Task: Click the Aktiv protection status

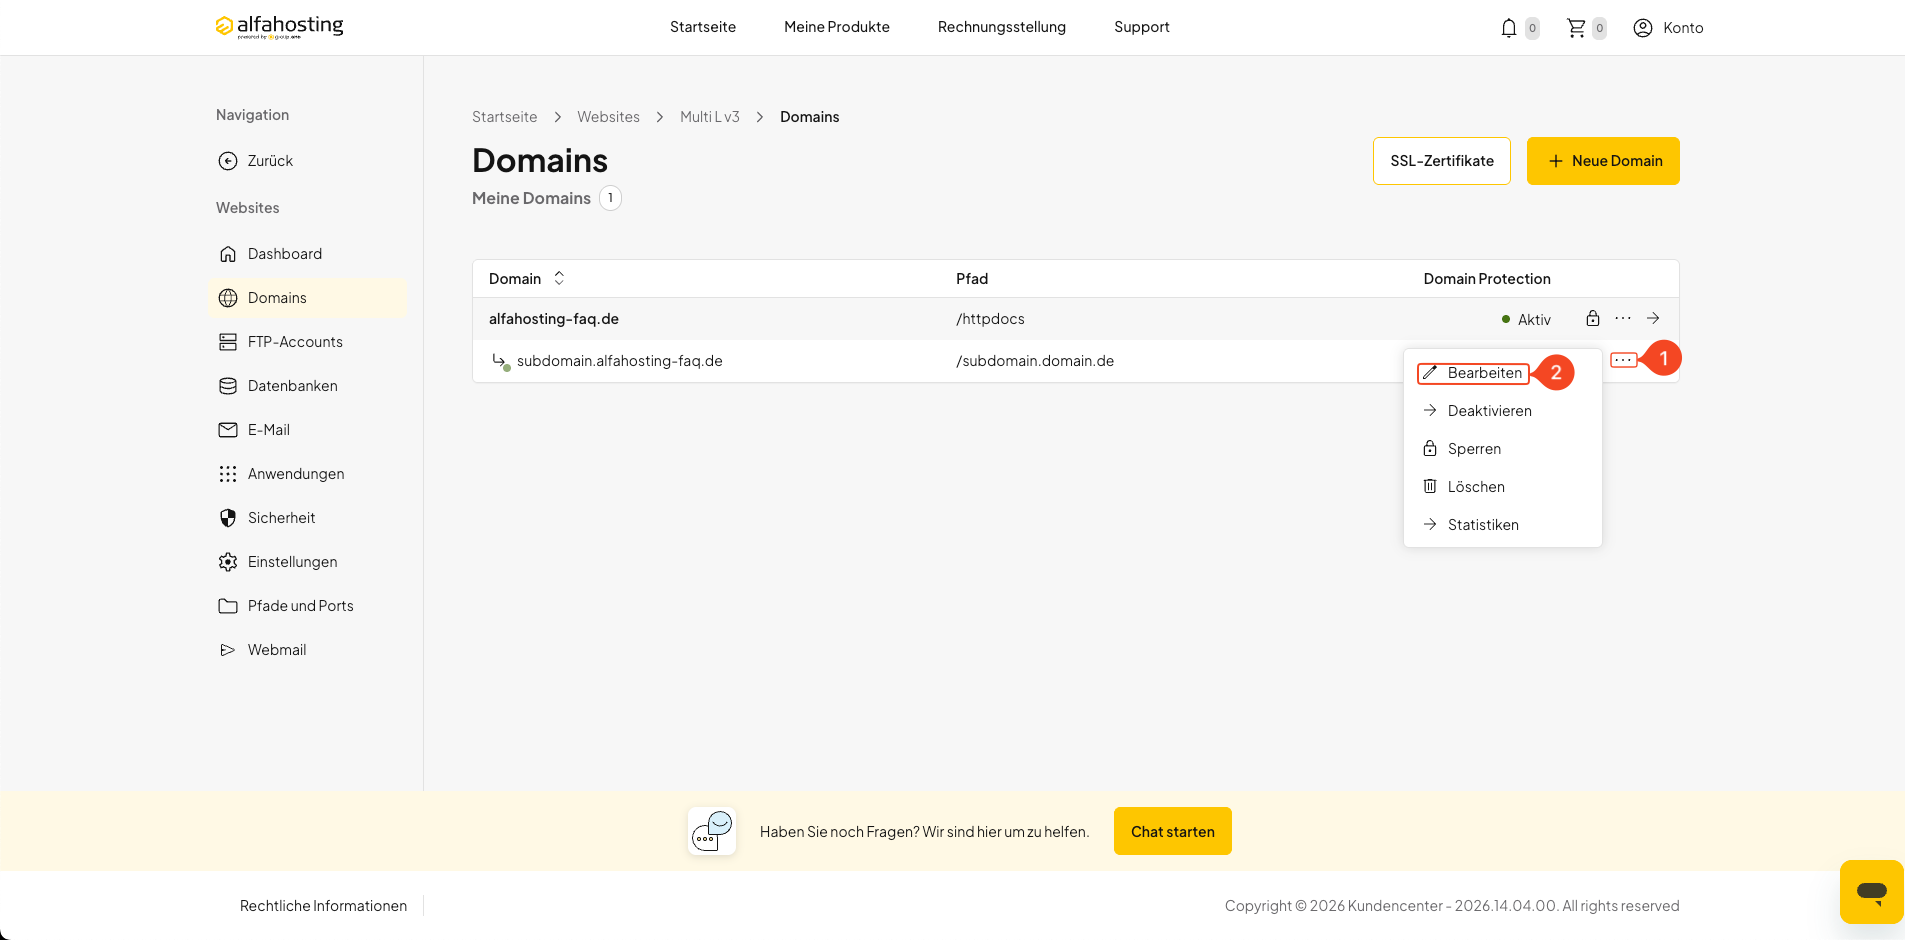Action: point(1526,320)
